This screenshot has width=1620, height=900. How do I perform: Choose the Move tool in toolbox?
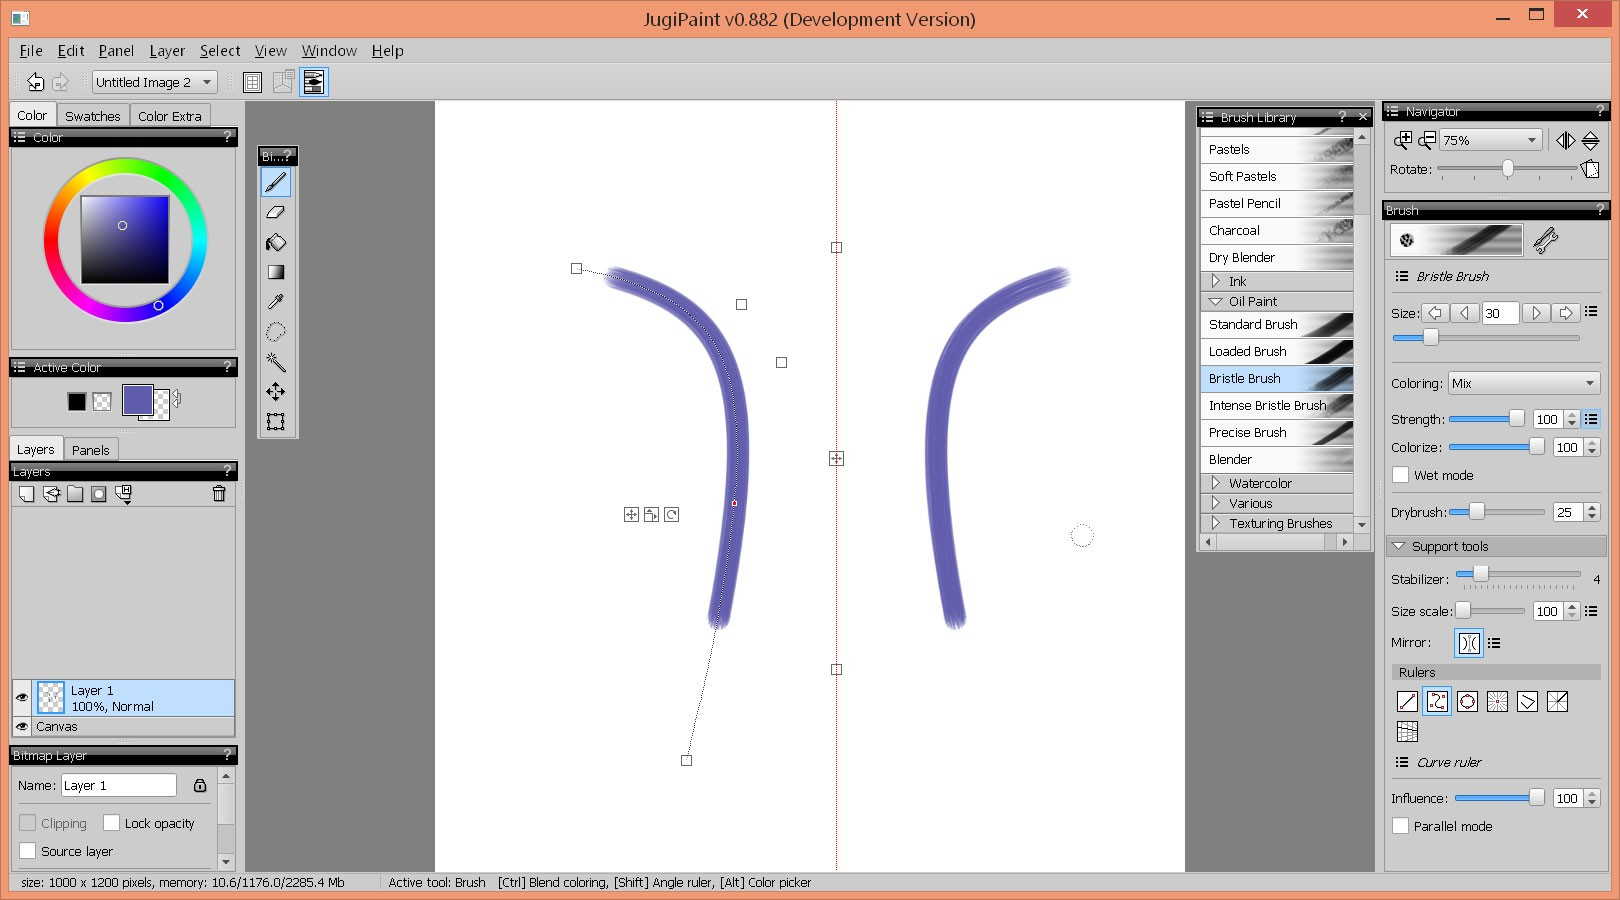point(276,392)
